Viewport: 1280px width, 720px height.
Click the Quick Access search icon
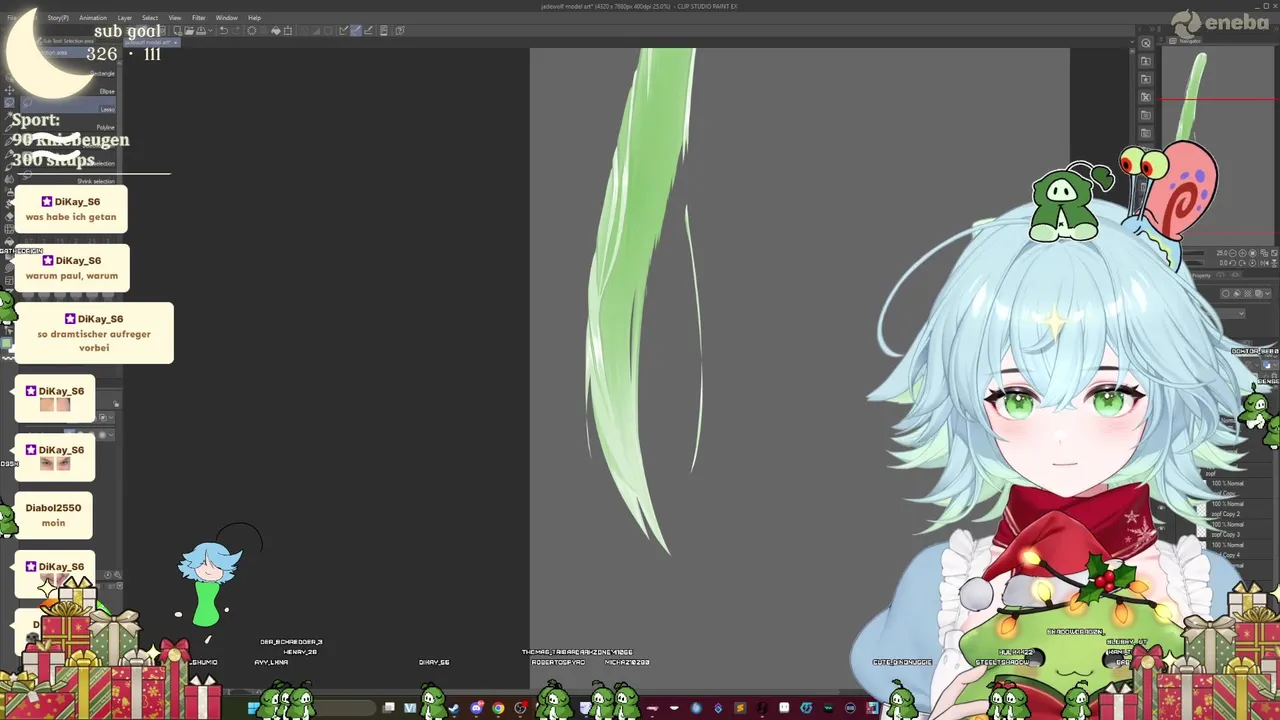[x=1146, y=43]
